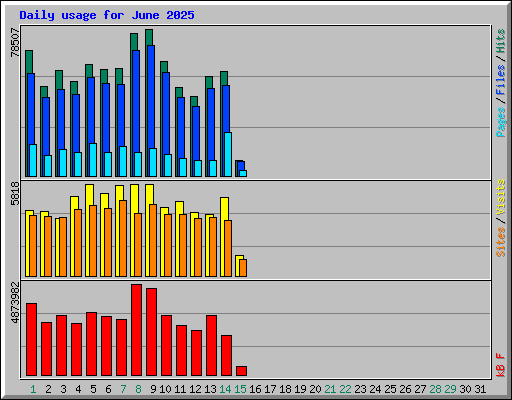Click day 7 on the x-axis
This screenshot has width=512, height=400.
tap(123, 389)
